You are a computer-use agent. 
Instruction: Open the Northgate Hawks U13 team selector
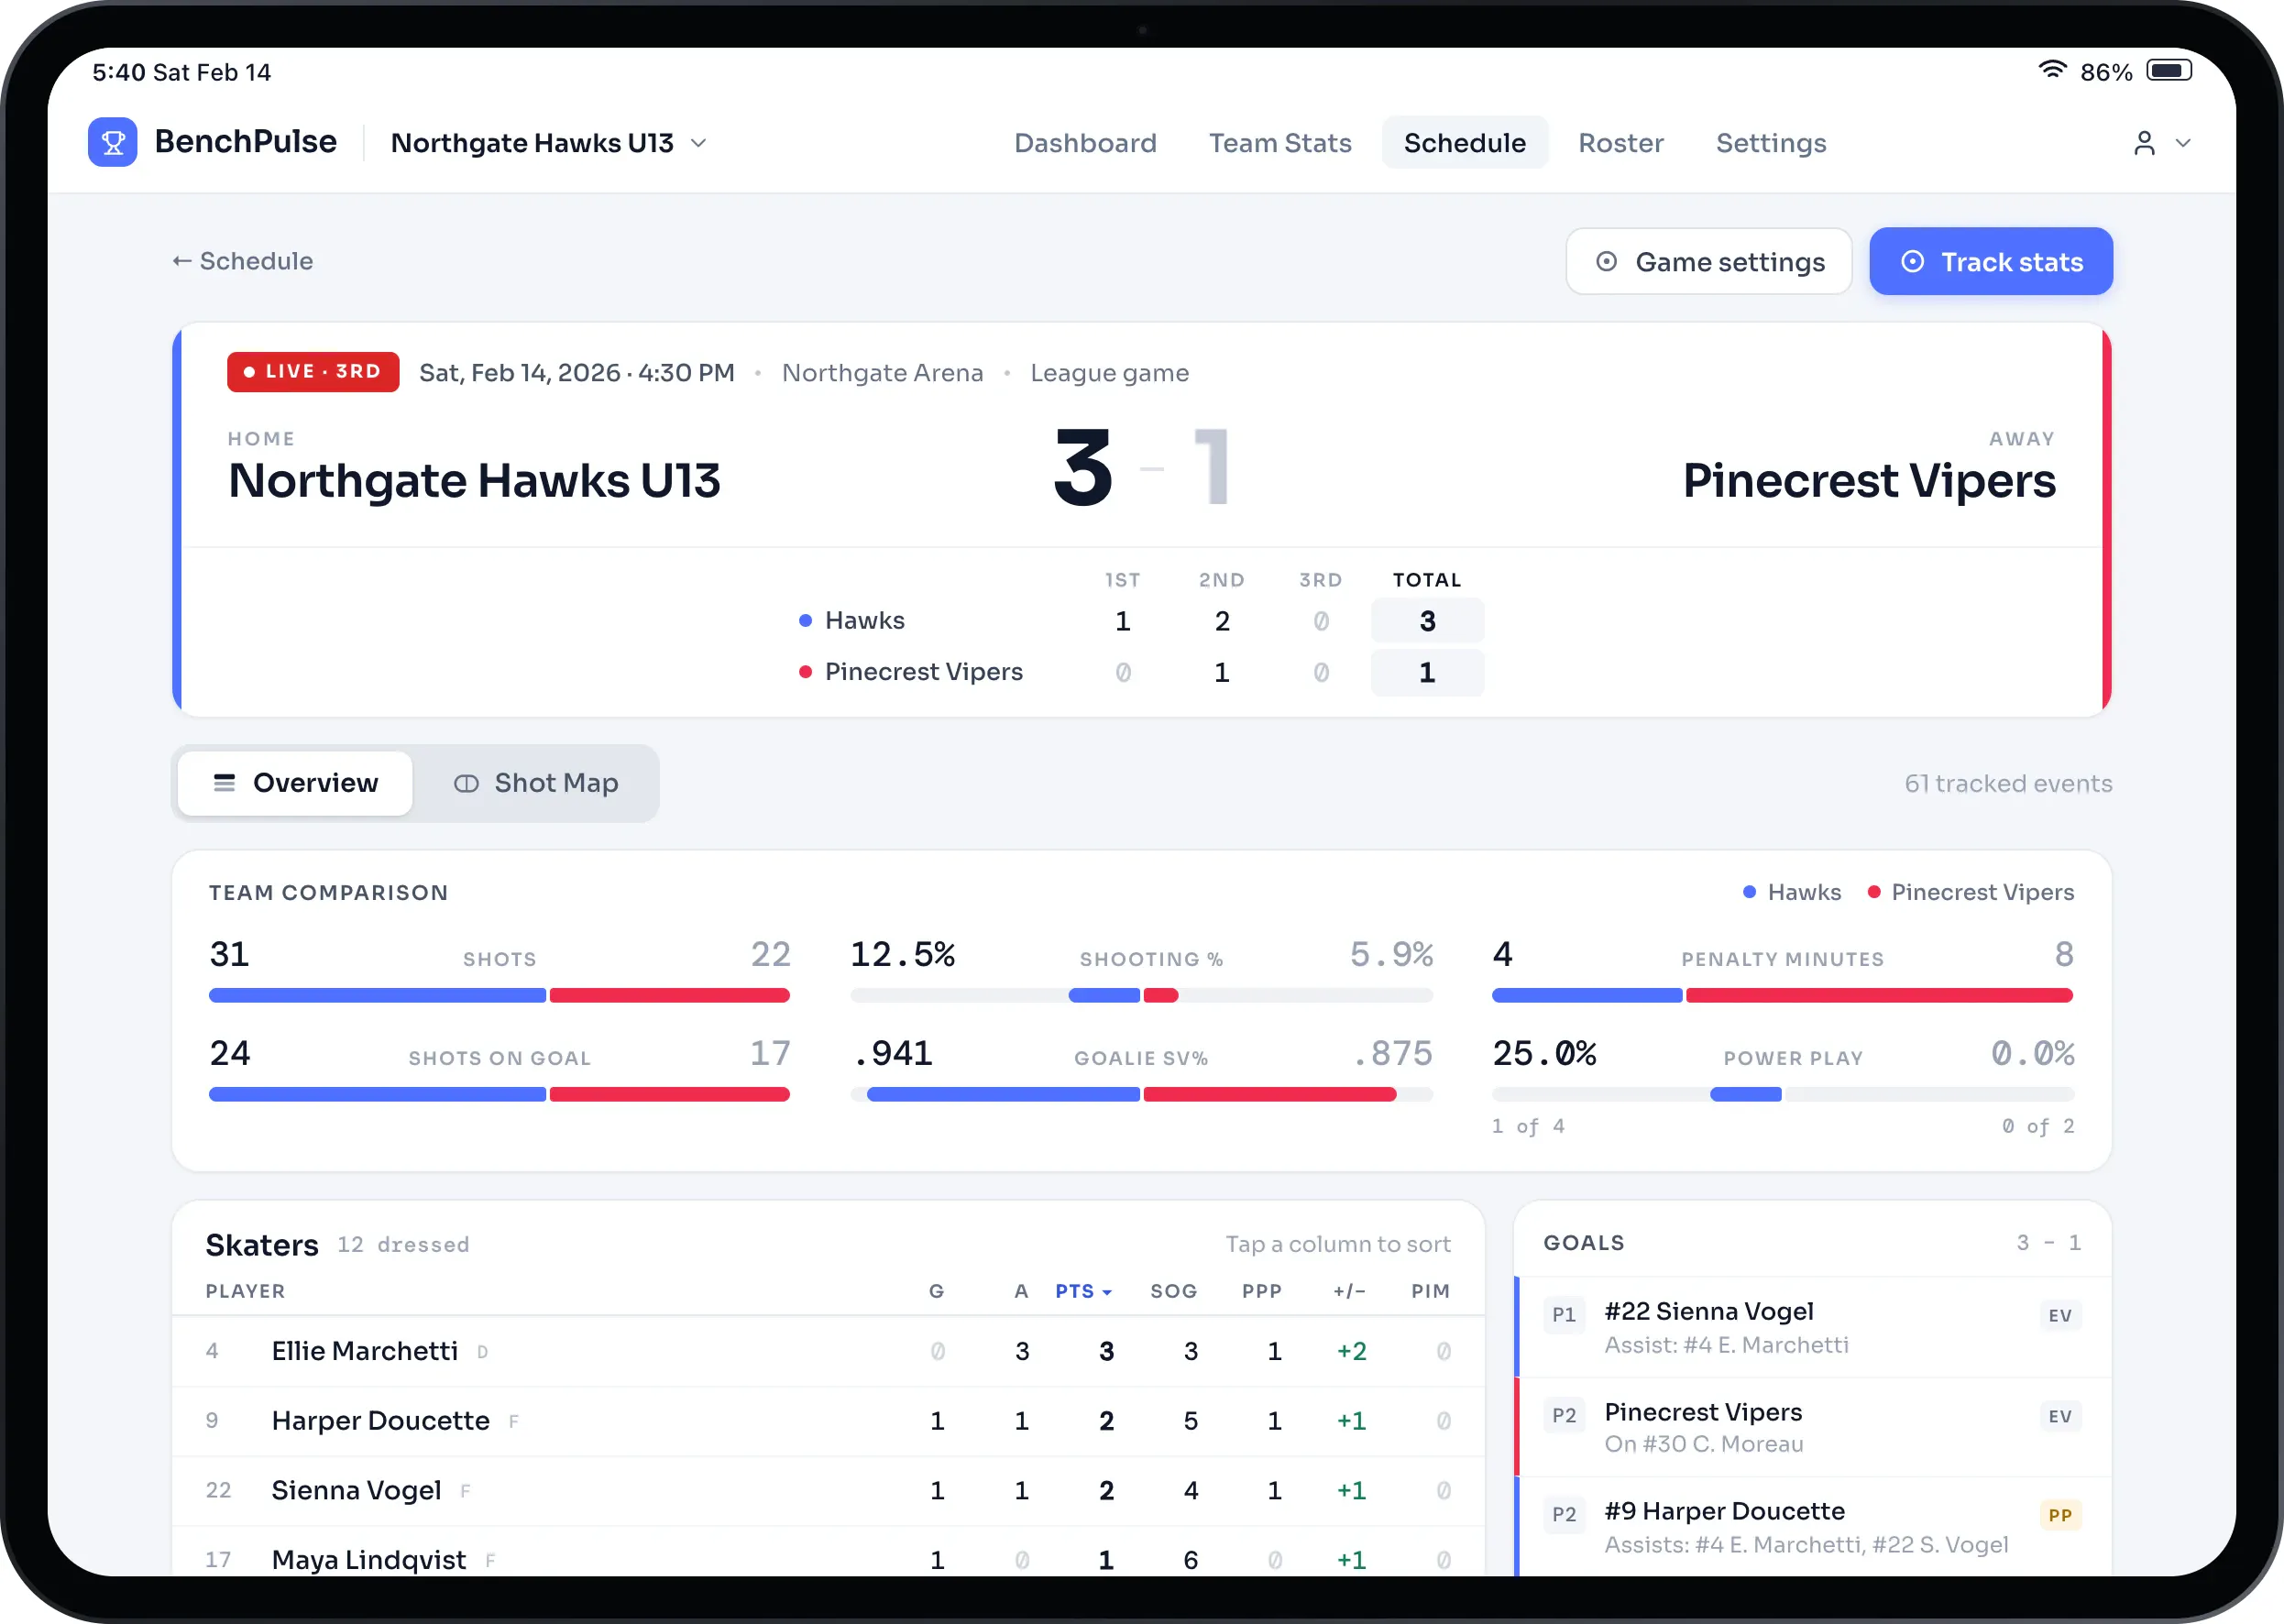point(548,143)
